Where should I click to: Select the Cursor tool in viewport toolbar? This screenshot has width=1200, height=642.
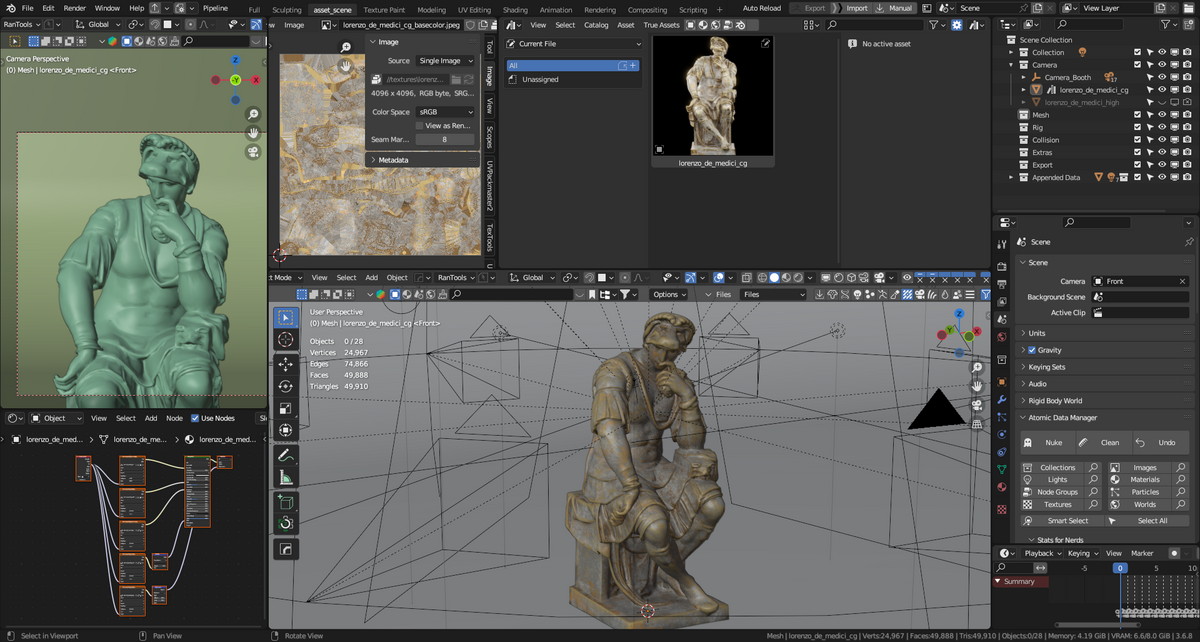coord(286,340)
